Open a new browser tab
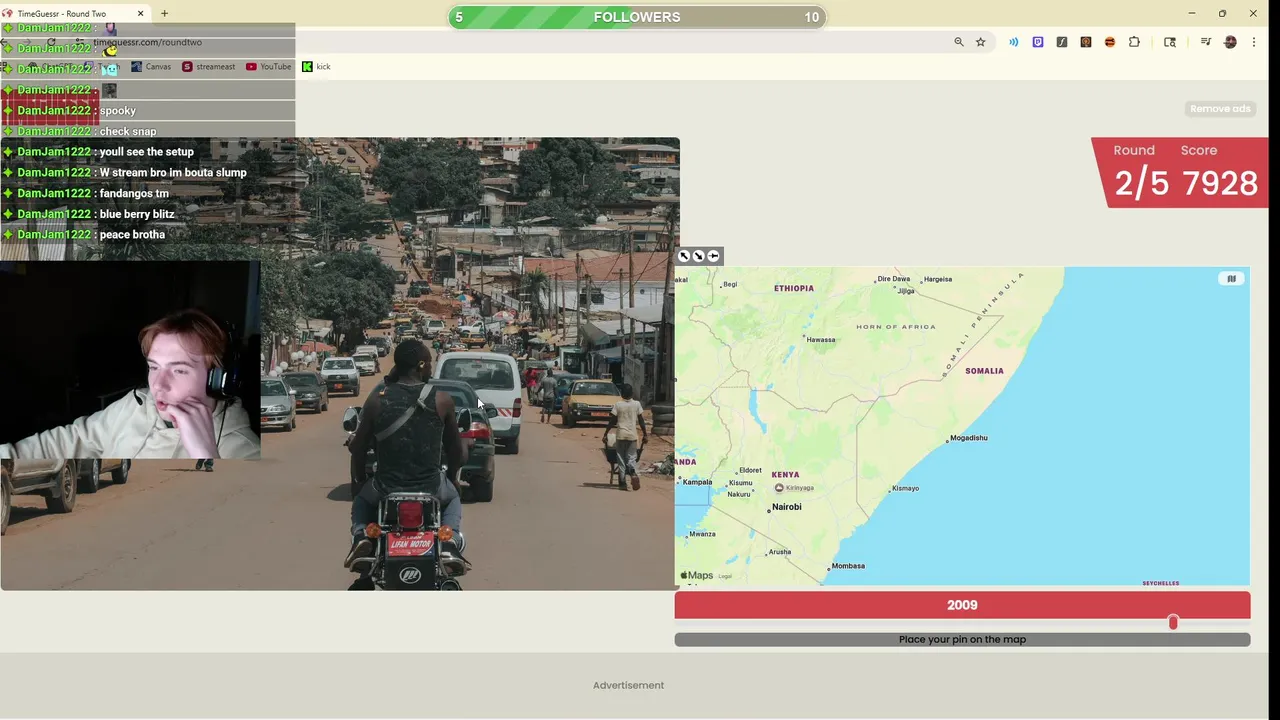The height and width of the screenshot is (720, 1280). point(164,13)
